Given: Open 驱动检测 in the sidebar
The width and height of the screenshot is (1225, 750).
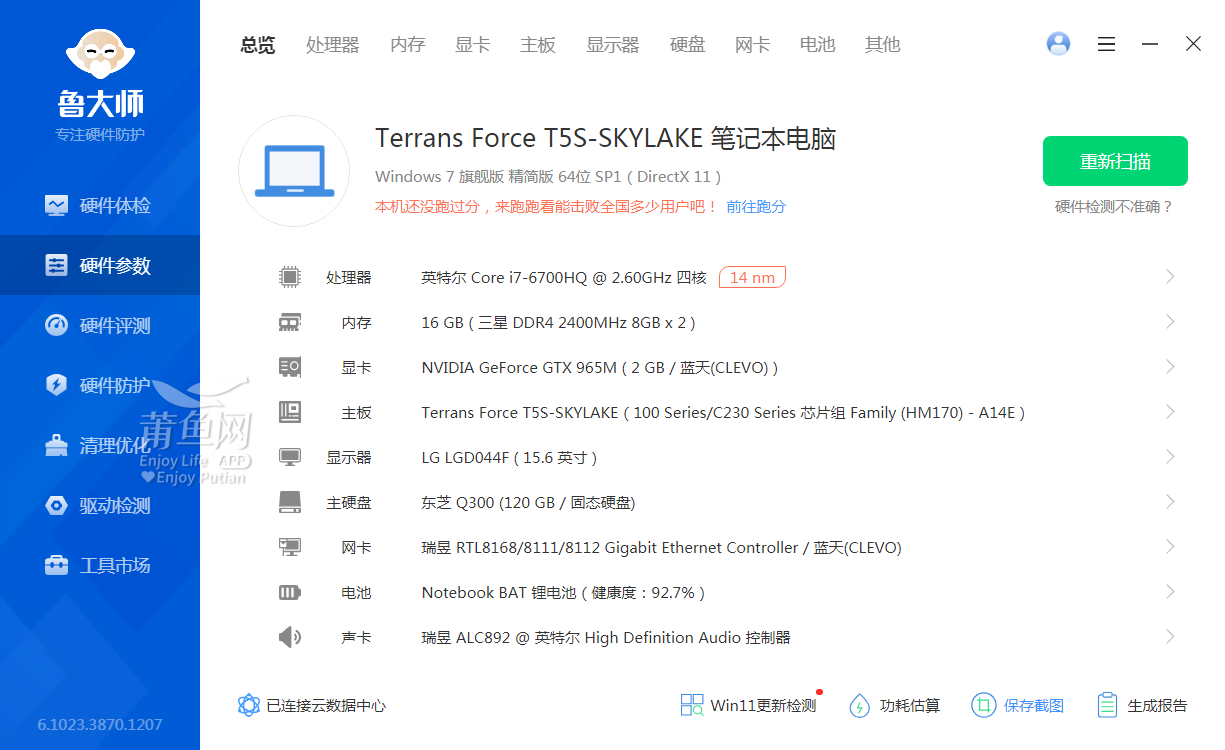Looking at the screenshot, I should [x=100, y=505].
